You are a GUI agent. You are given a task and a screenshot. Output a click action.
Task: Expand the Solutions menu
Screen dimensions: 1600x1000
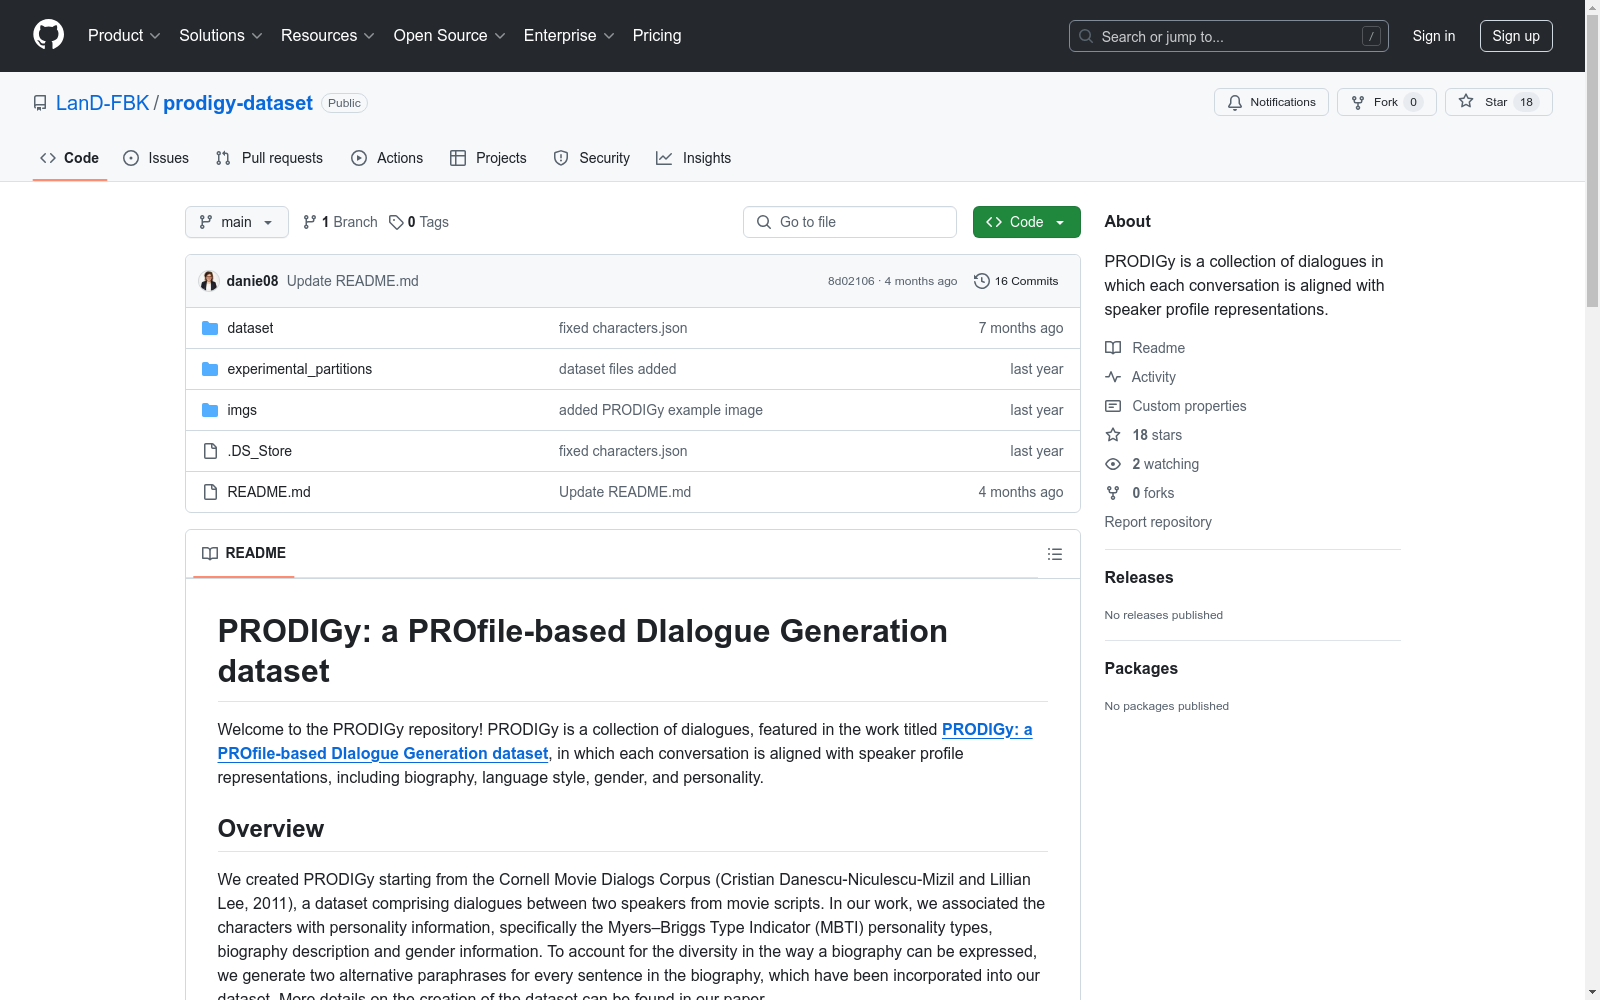pyautogui.click(x=221, y=35)
